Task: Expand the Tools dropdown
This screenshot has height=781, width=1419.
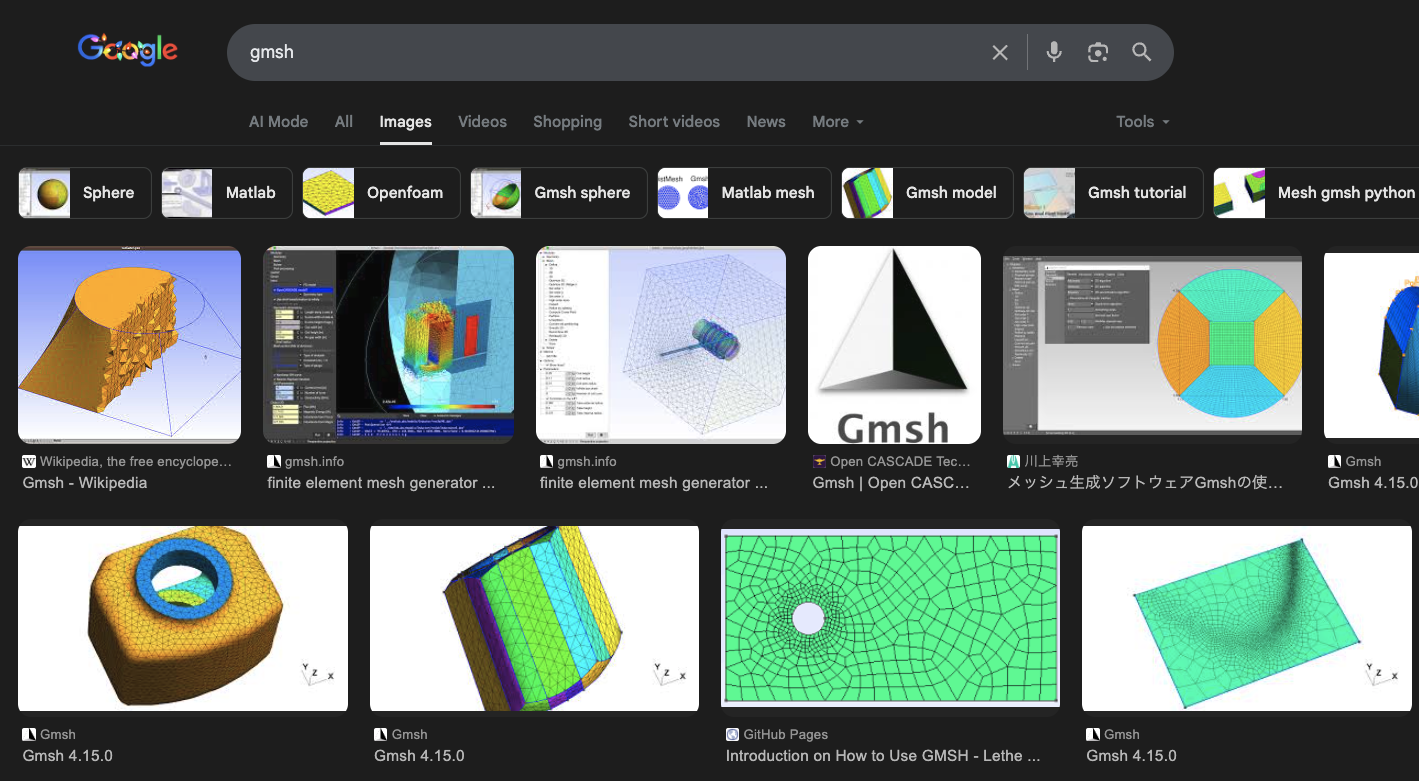Action: (1143, 122)
